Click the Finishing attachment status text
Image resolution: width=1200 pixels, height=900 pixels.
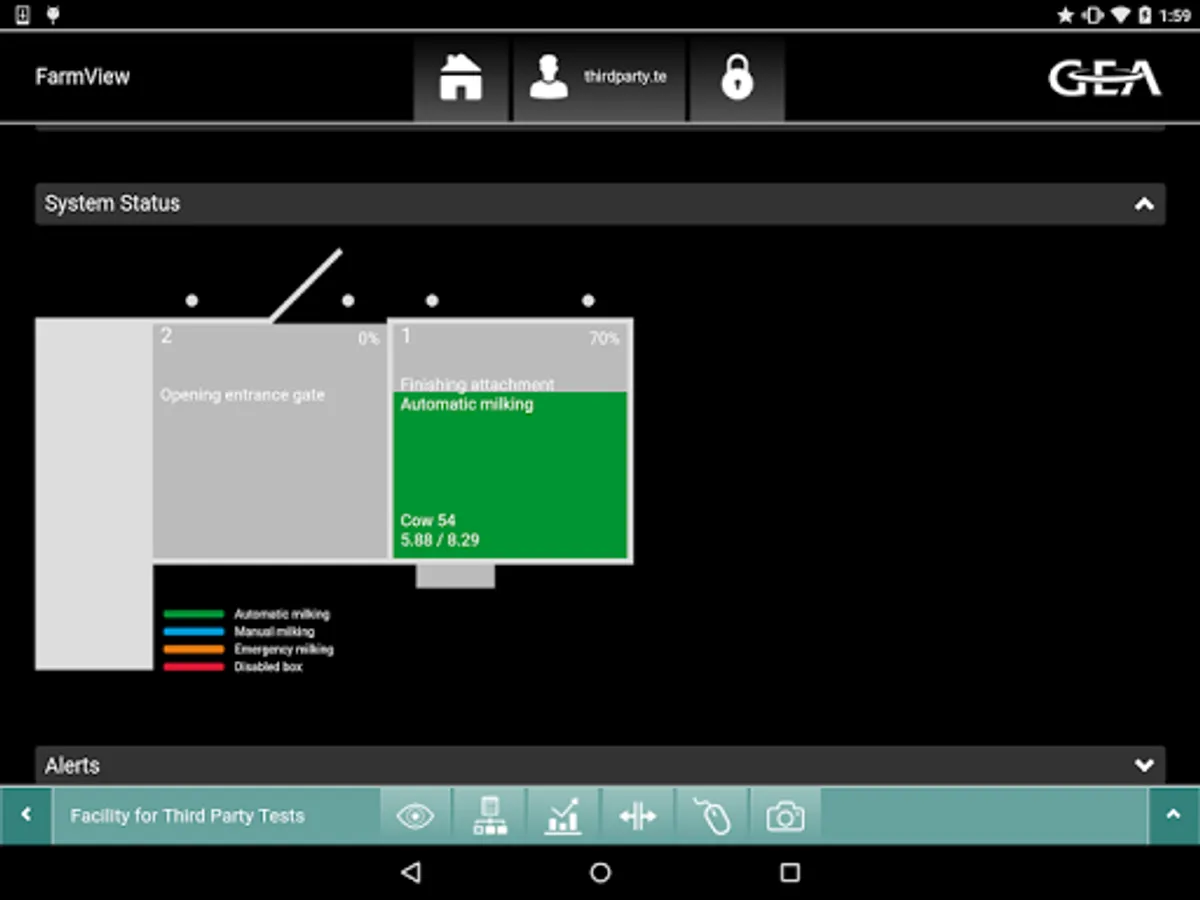click(x=477, y=384)
